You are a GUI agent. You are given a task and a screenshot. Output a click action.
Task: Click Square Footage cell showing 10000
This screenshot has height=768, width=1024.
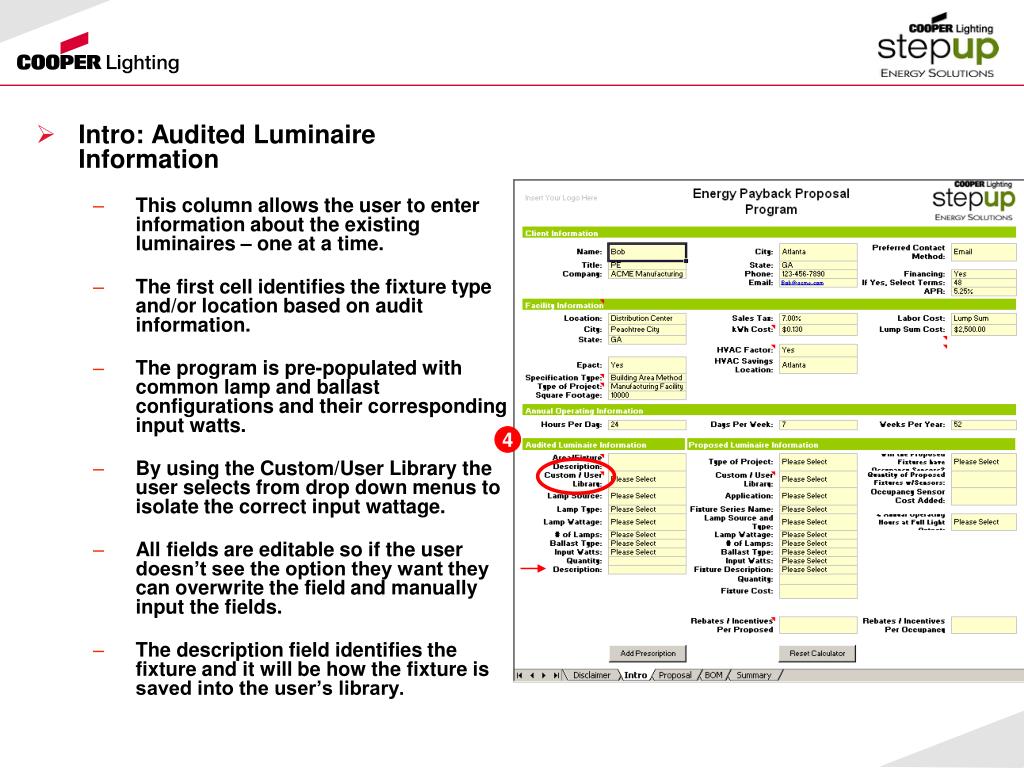[647, 395]
